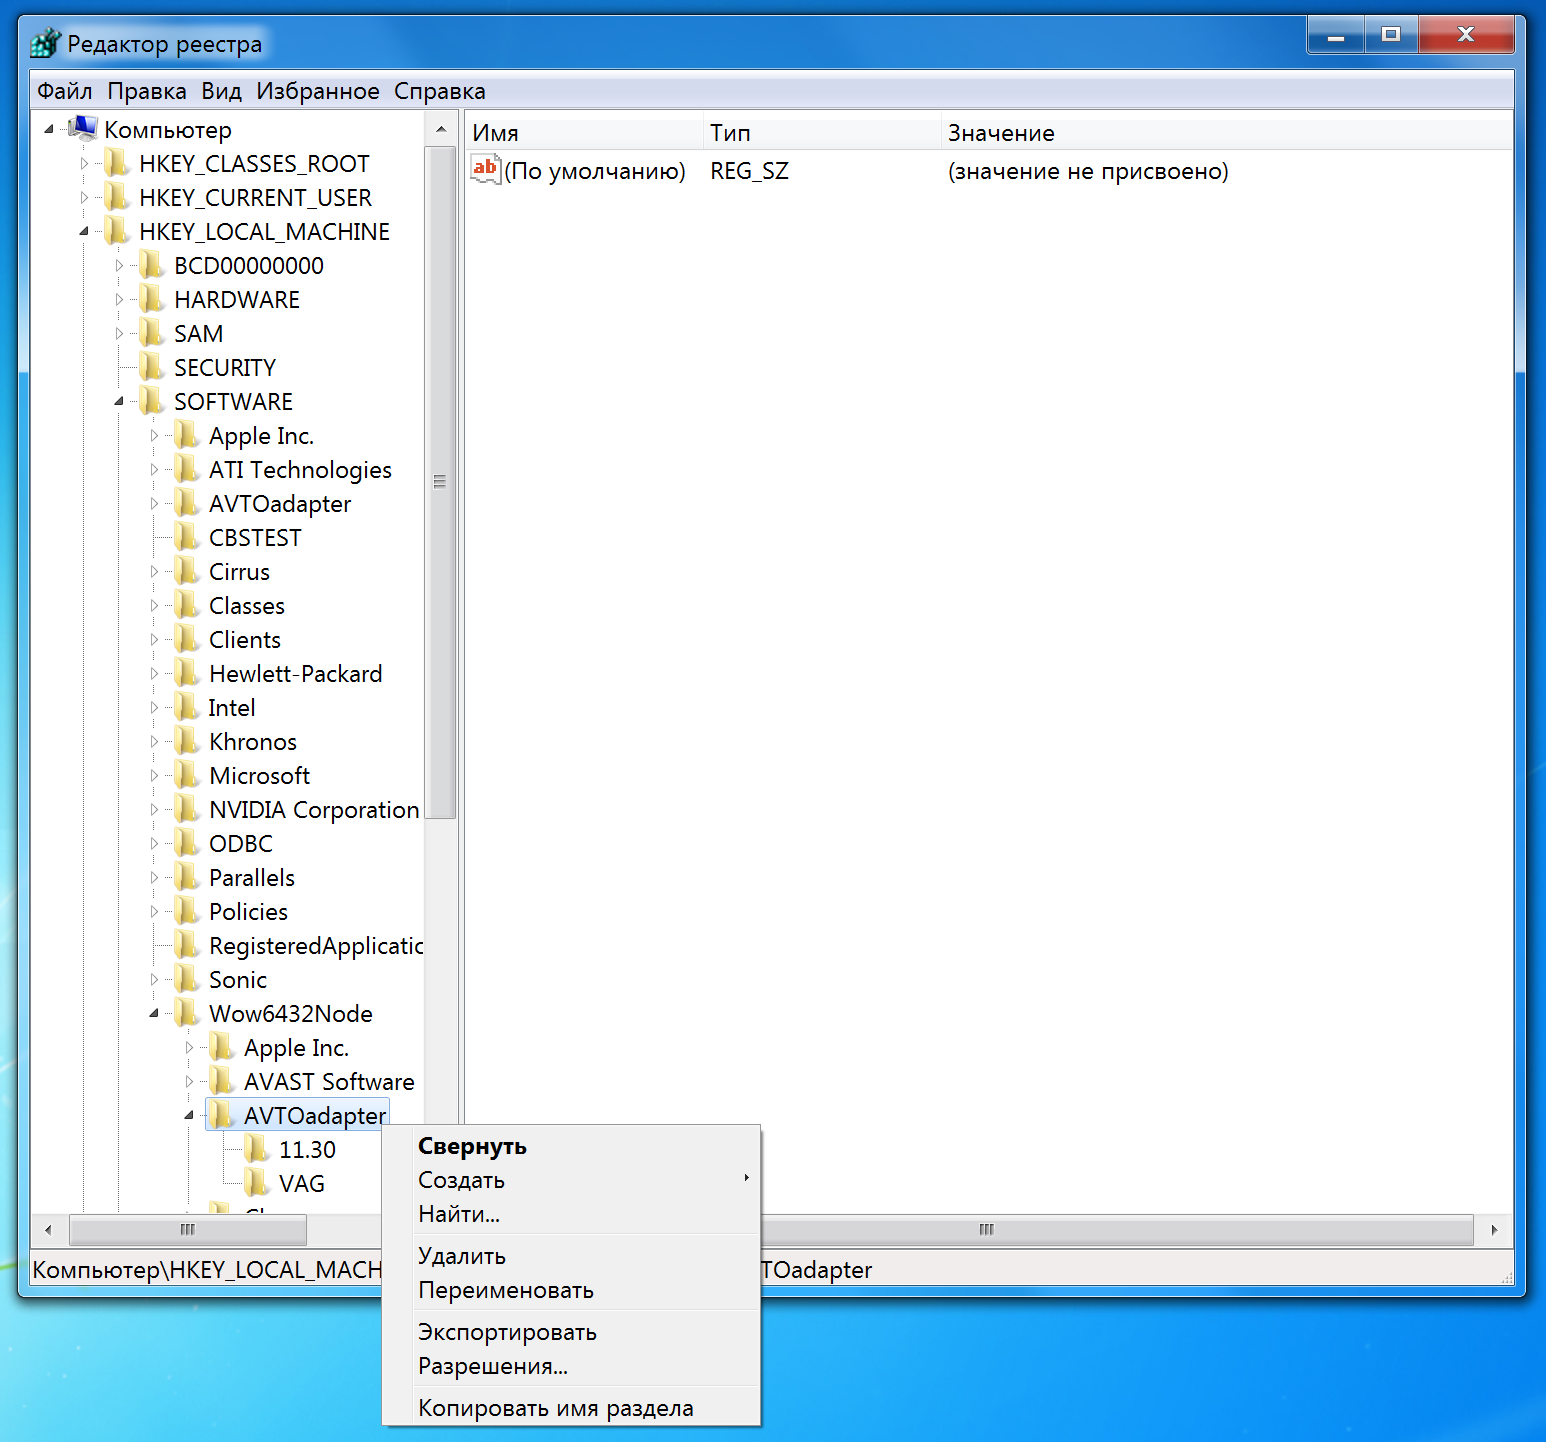Open the Создать submenu arrow
The width and height of the screenshot is (1546, 1442).
pyautogui.click(x=746, y=1179)
